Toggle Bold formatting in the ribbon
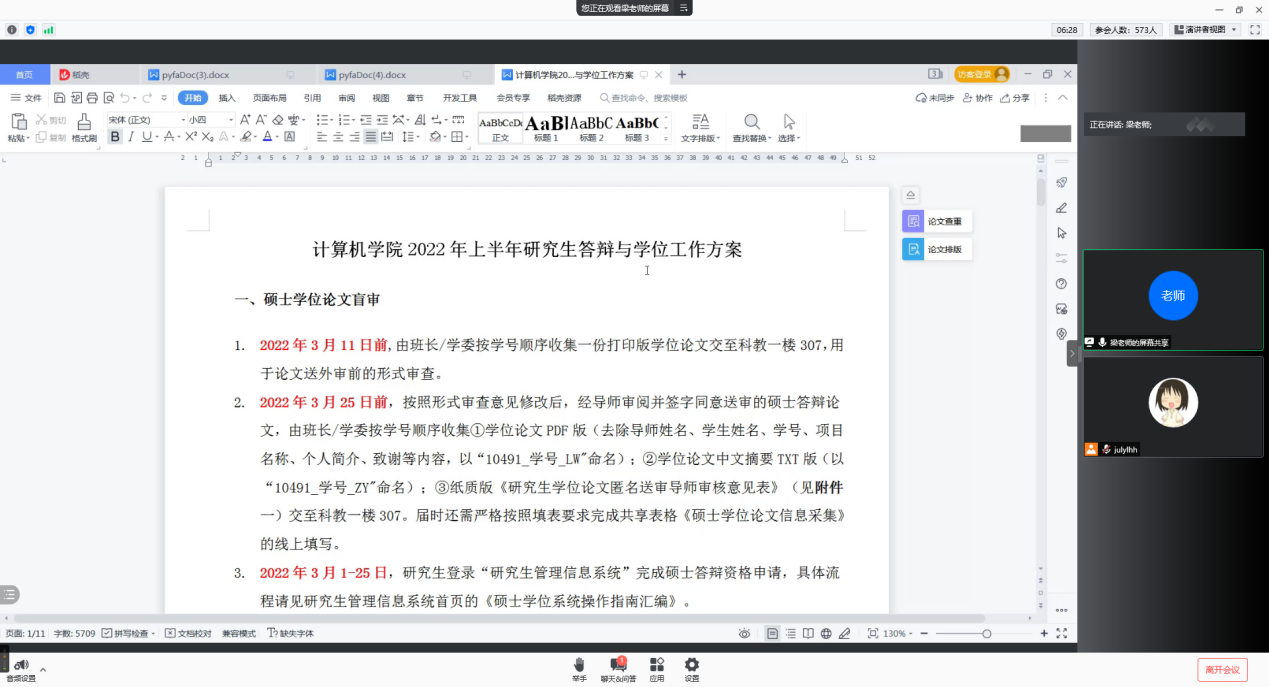The image size is (1269, 687). [115, 137]
